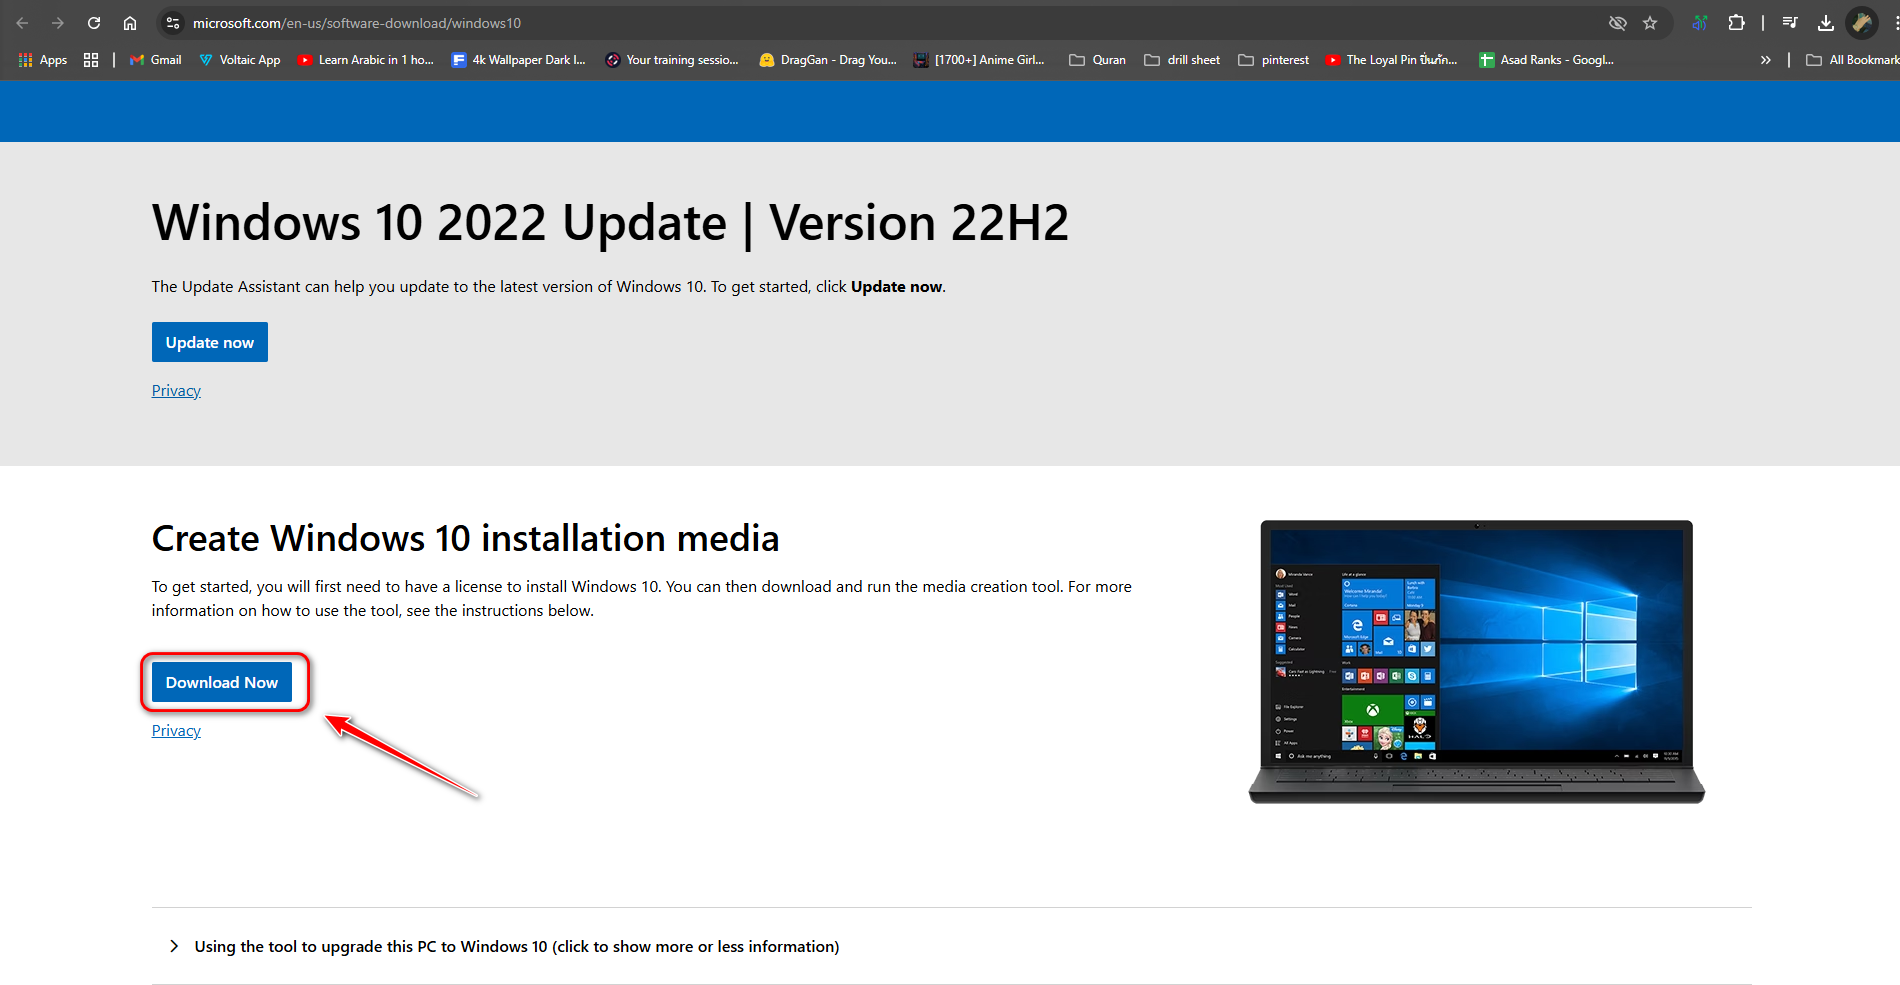Open the drill sheet bookmarks folder

pos(1183,60)
